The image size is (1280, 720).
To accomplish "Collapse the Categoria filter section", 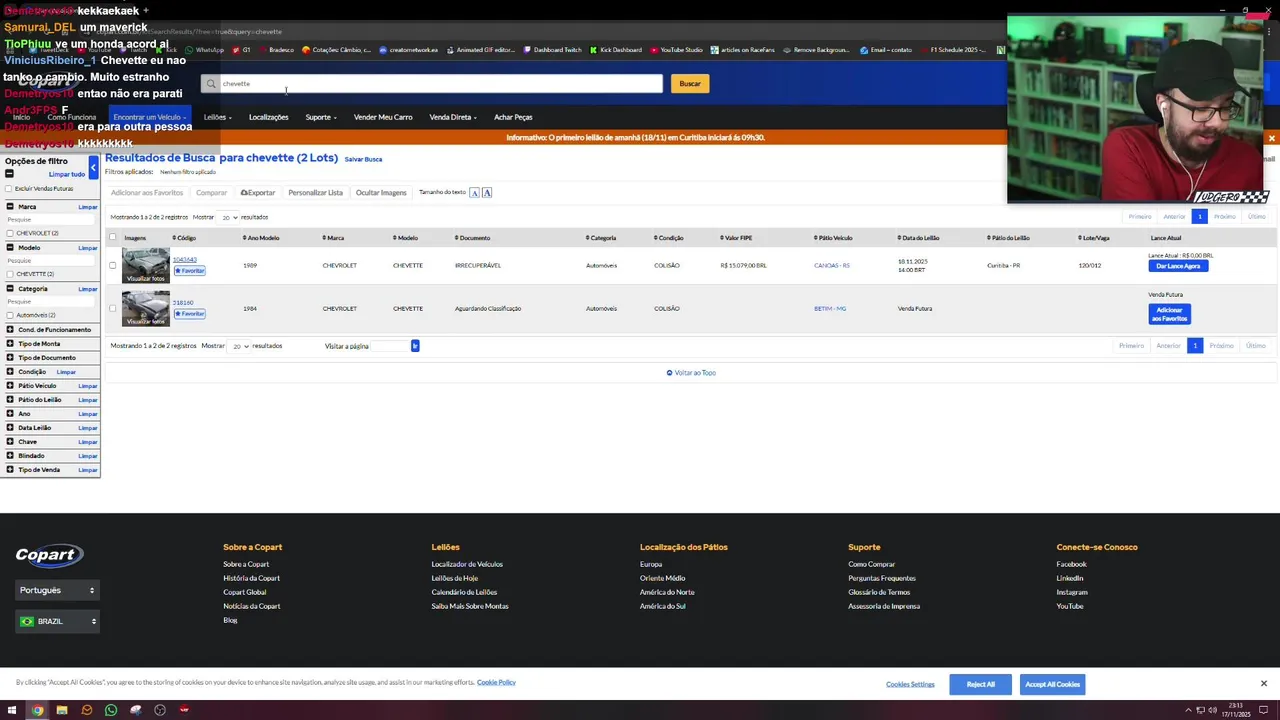I will pyautogui.click(x=10, y=289).
